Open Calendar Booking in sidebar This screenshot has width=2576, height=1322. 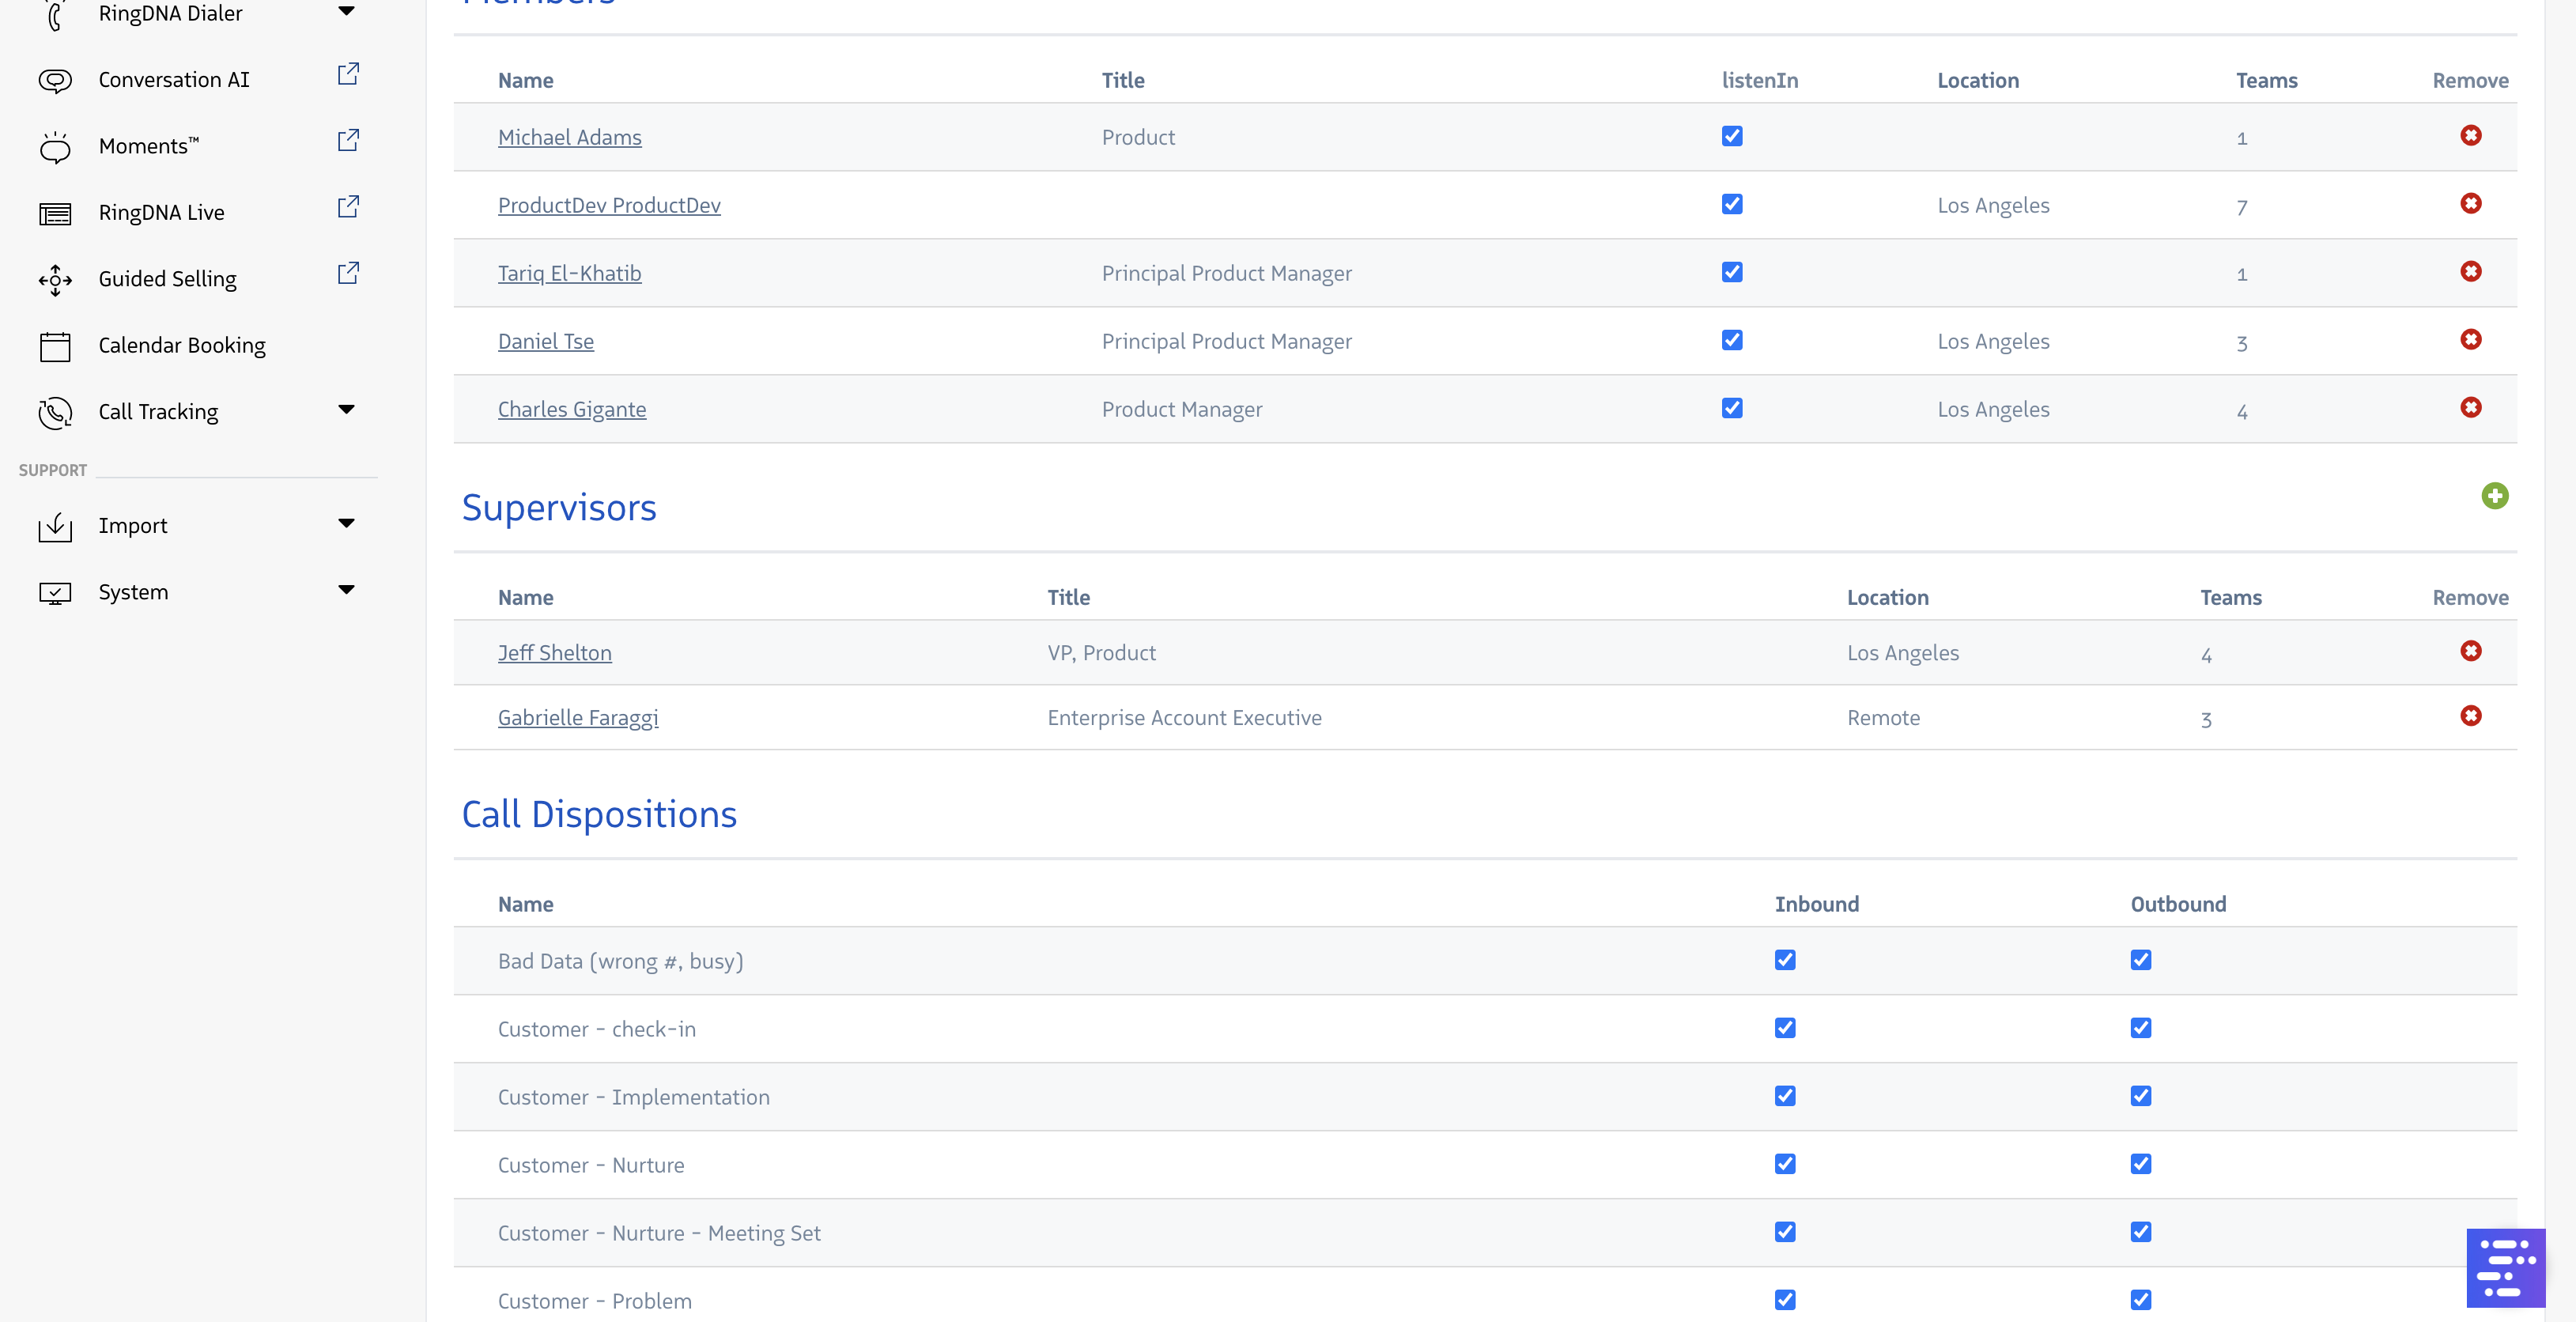(x=182, y=345)
